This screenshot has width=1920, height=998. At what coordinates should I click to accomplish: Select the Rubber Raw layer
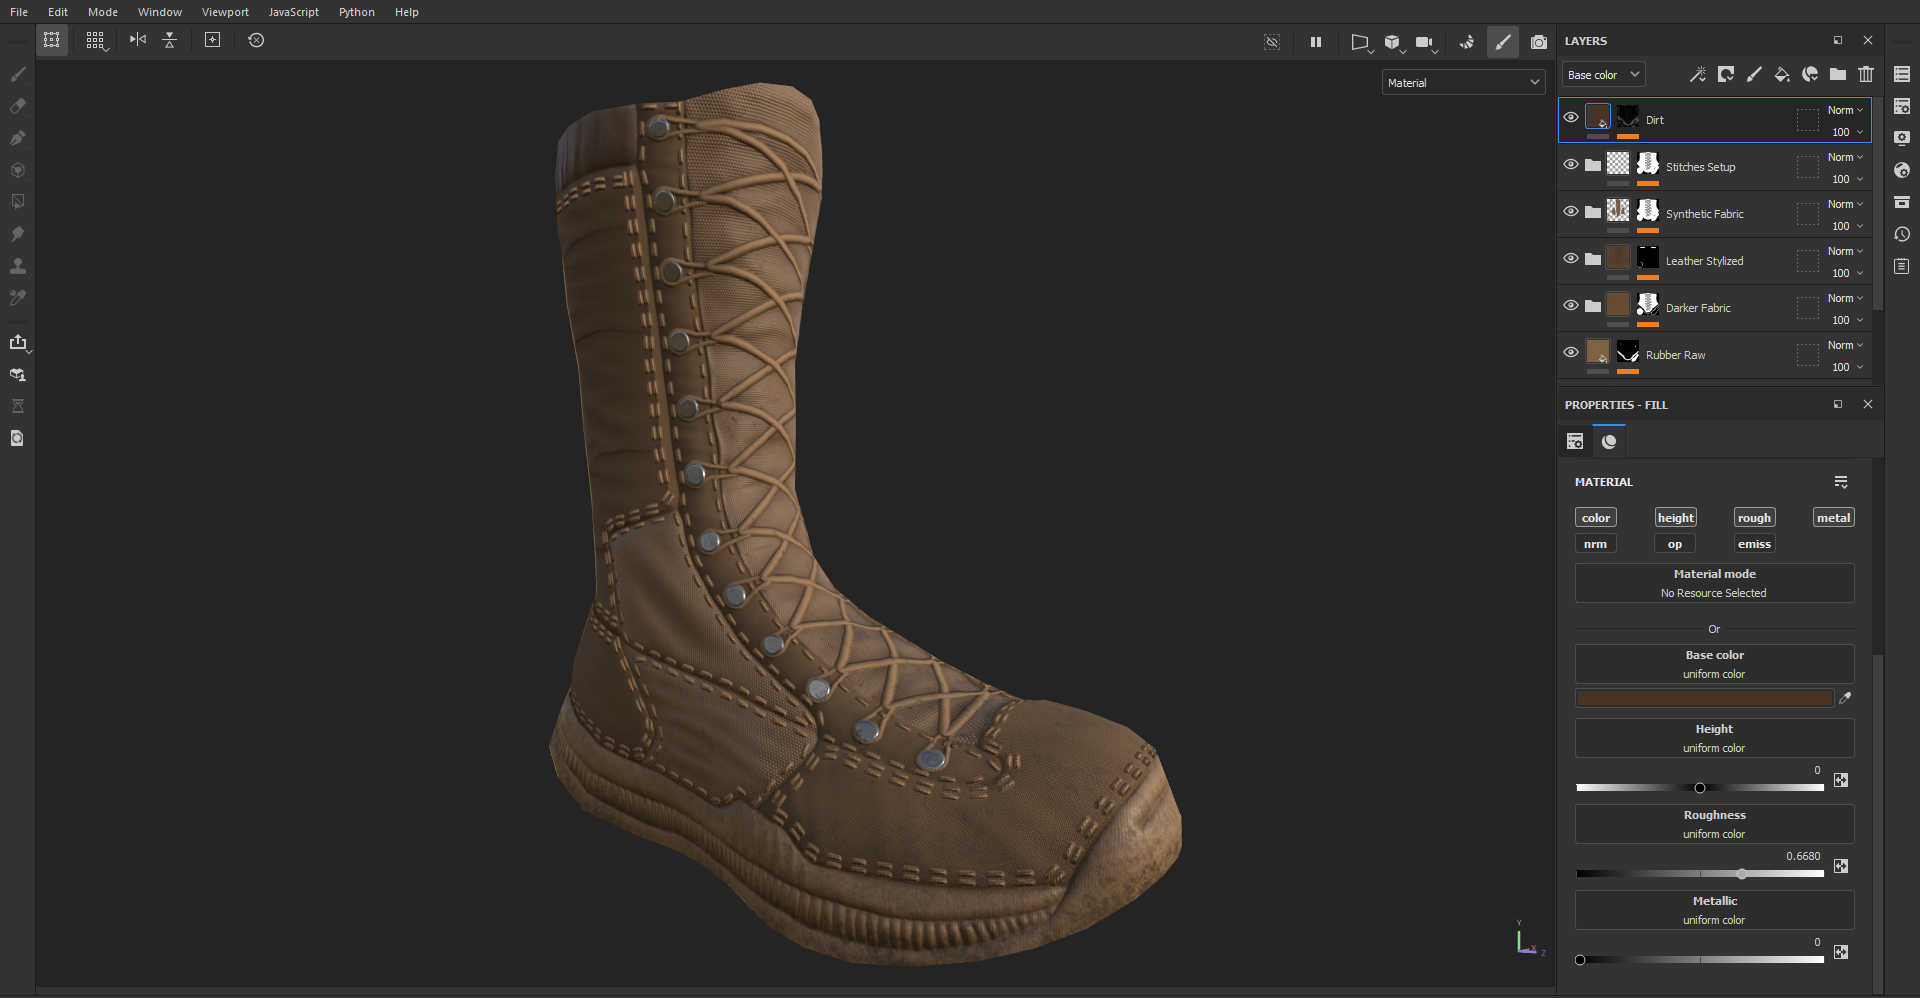pyautogui.click(x=1675, y=355)
